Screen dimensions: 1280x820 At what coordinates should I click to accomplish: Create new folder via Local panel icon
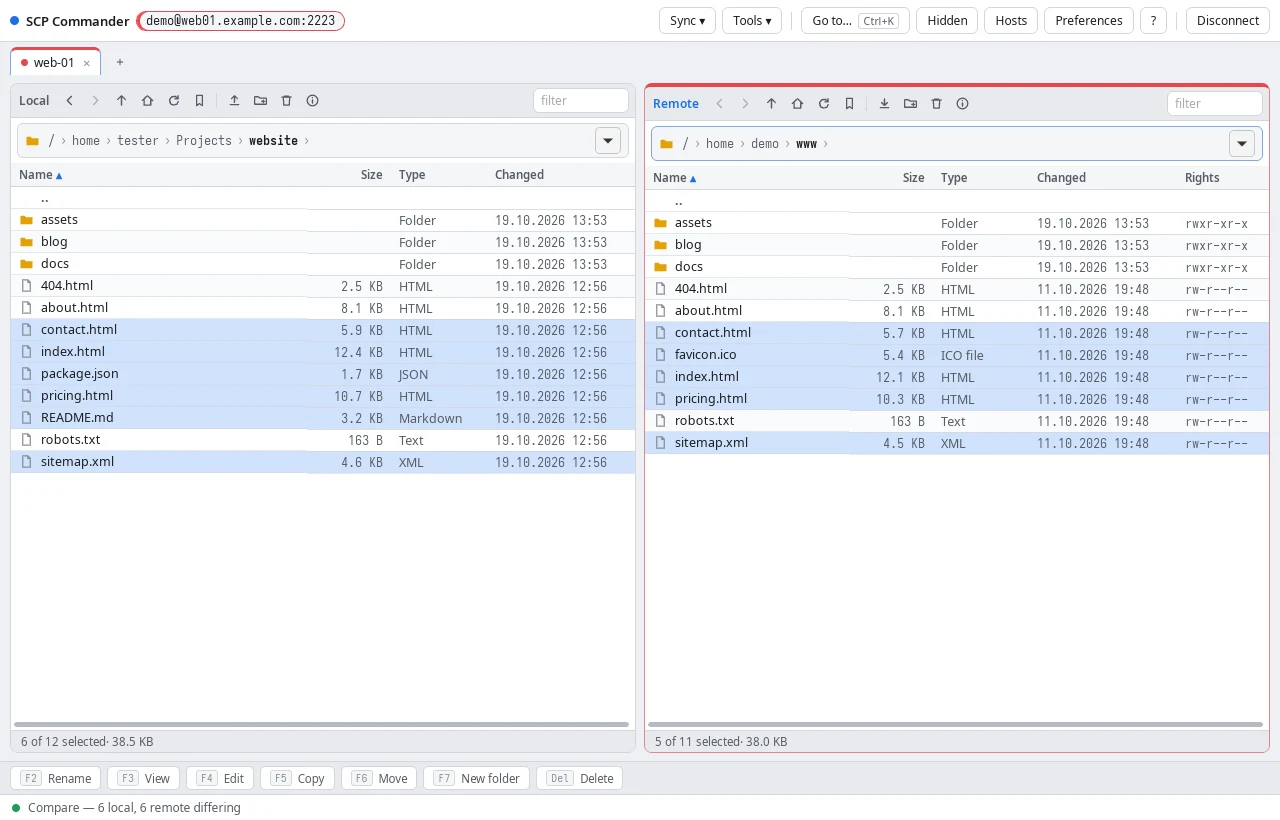(x=261, y=100)
